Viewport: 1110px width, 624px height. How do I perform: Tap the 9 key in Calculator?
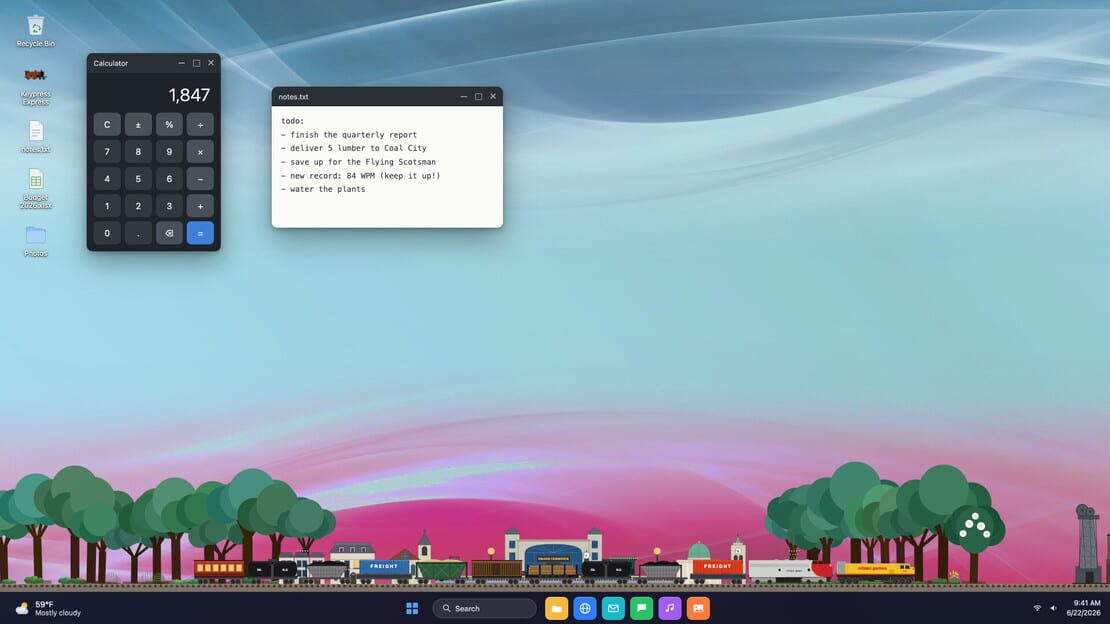point(169,152)
